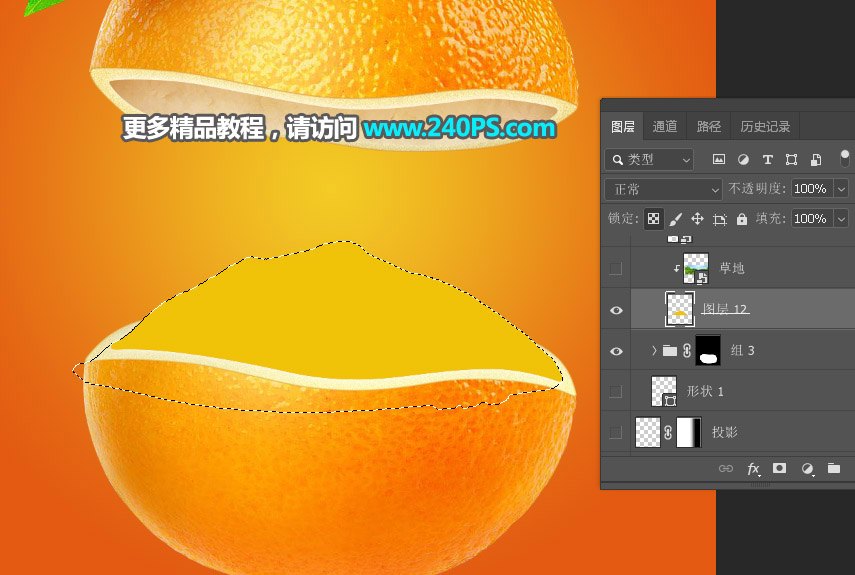Create new fill or adjustment layer
This screenshot has width=855, height=575.
click(x=807, y=469)
